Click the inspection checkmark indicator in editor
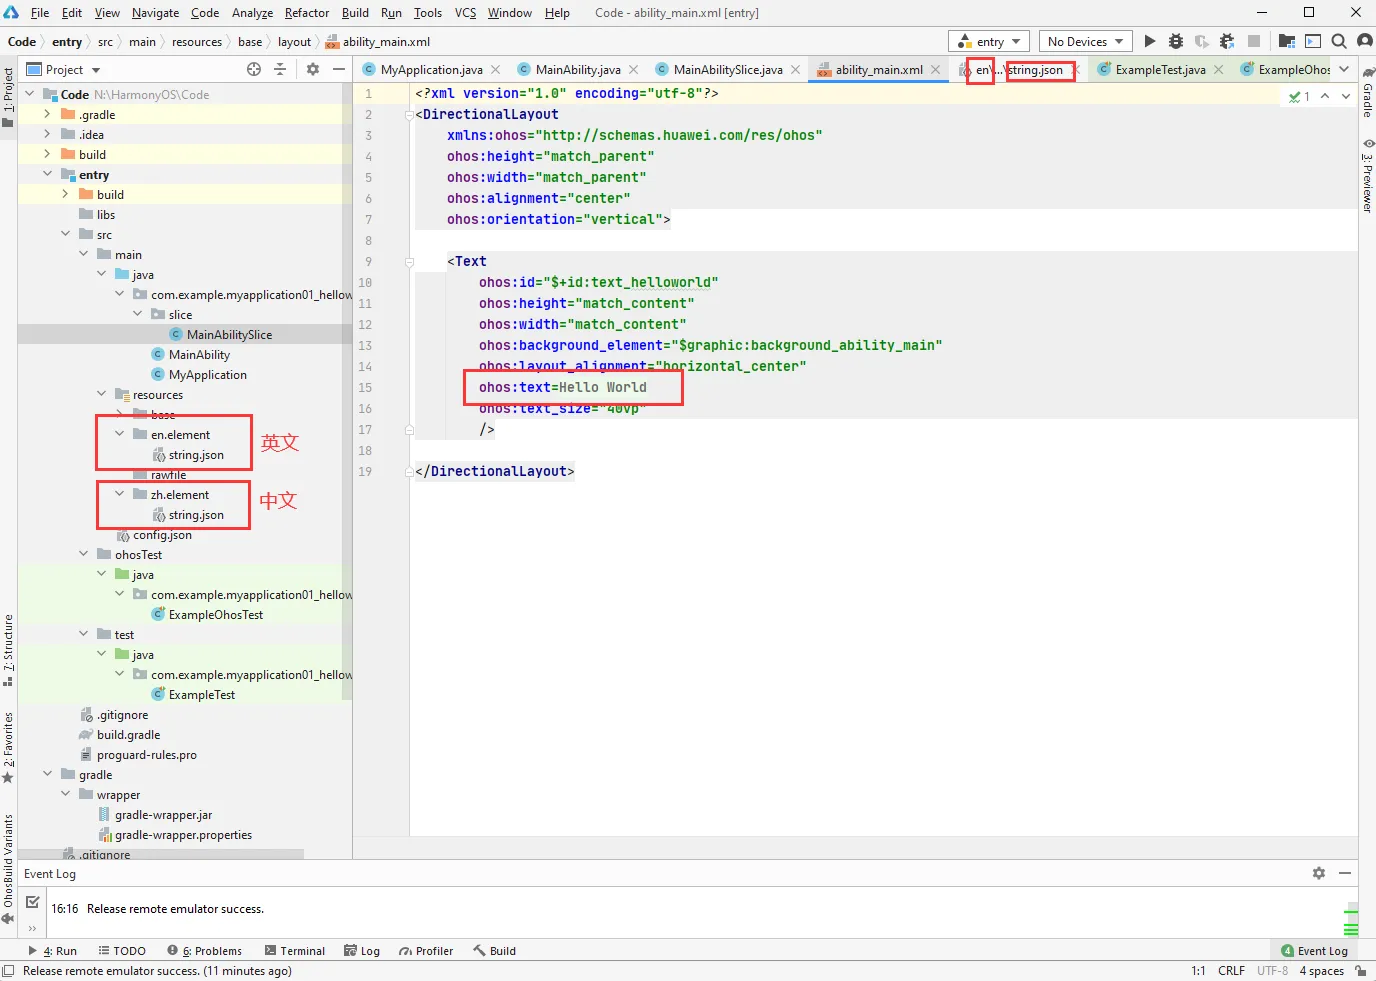 1299,96
